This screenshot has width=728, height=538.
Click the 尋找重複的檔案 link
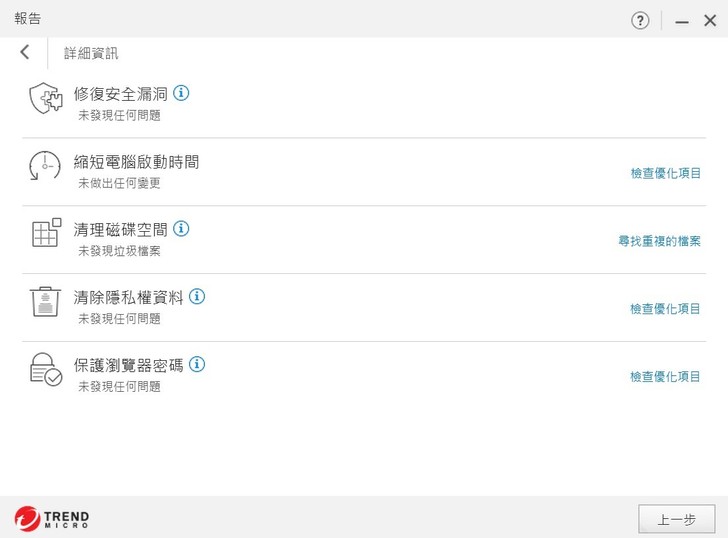coord(659,241)
